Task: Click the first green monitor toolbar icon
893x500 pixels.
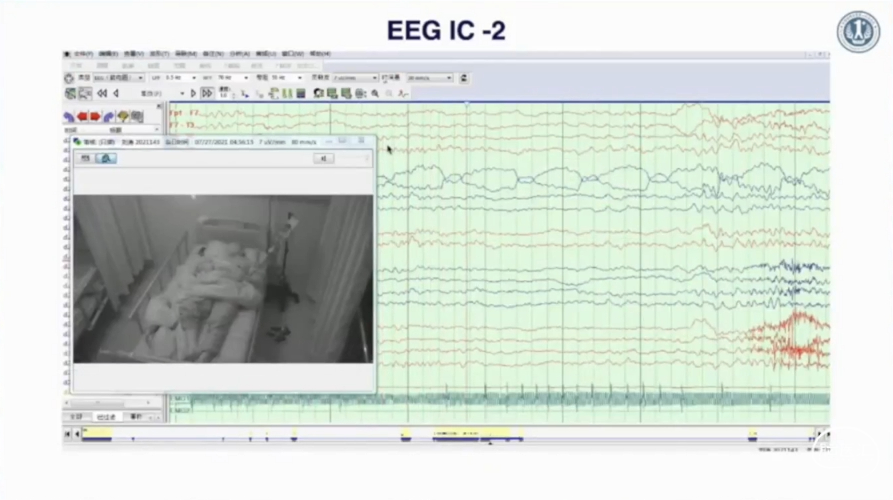Action: (x=333, y=93)
